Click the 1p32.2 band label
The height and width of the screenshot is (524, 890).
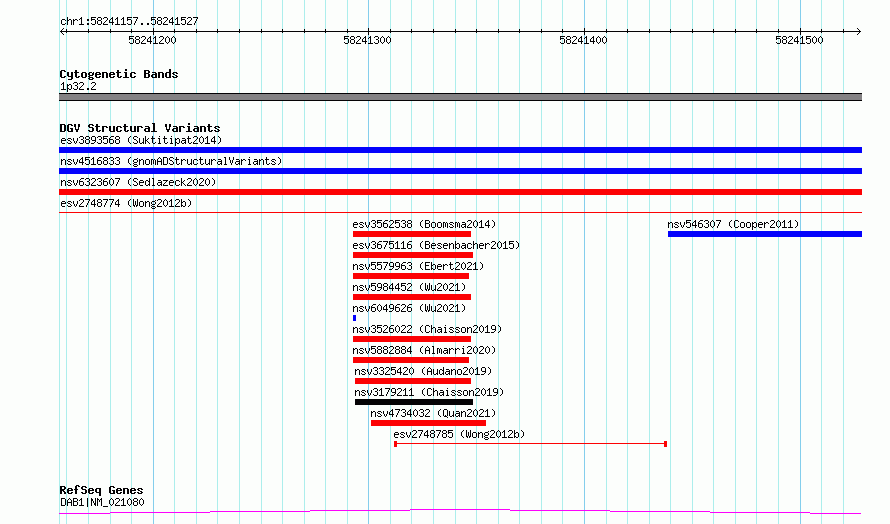click(78, 86)
